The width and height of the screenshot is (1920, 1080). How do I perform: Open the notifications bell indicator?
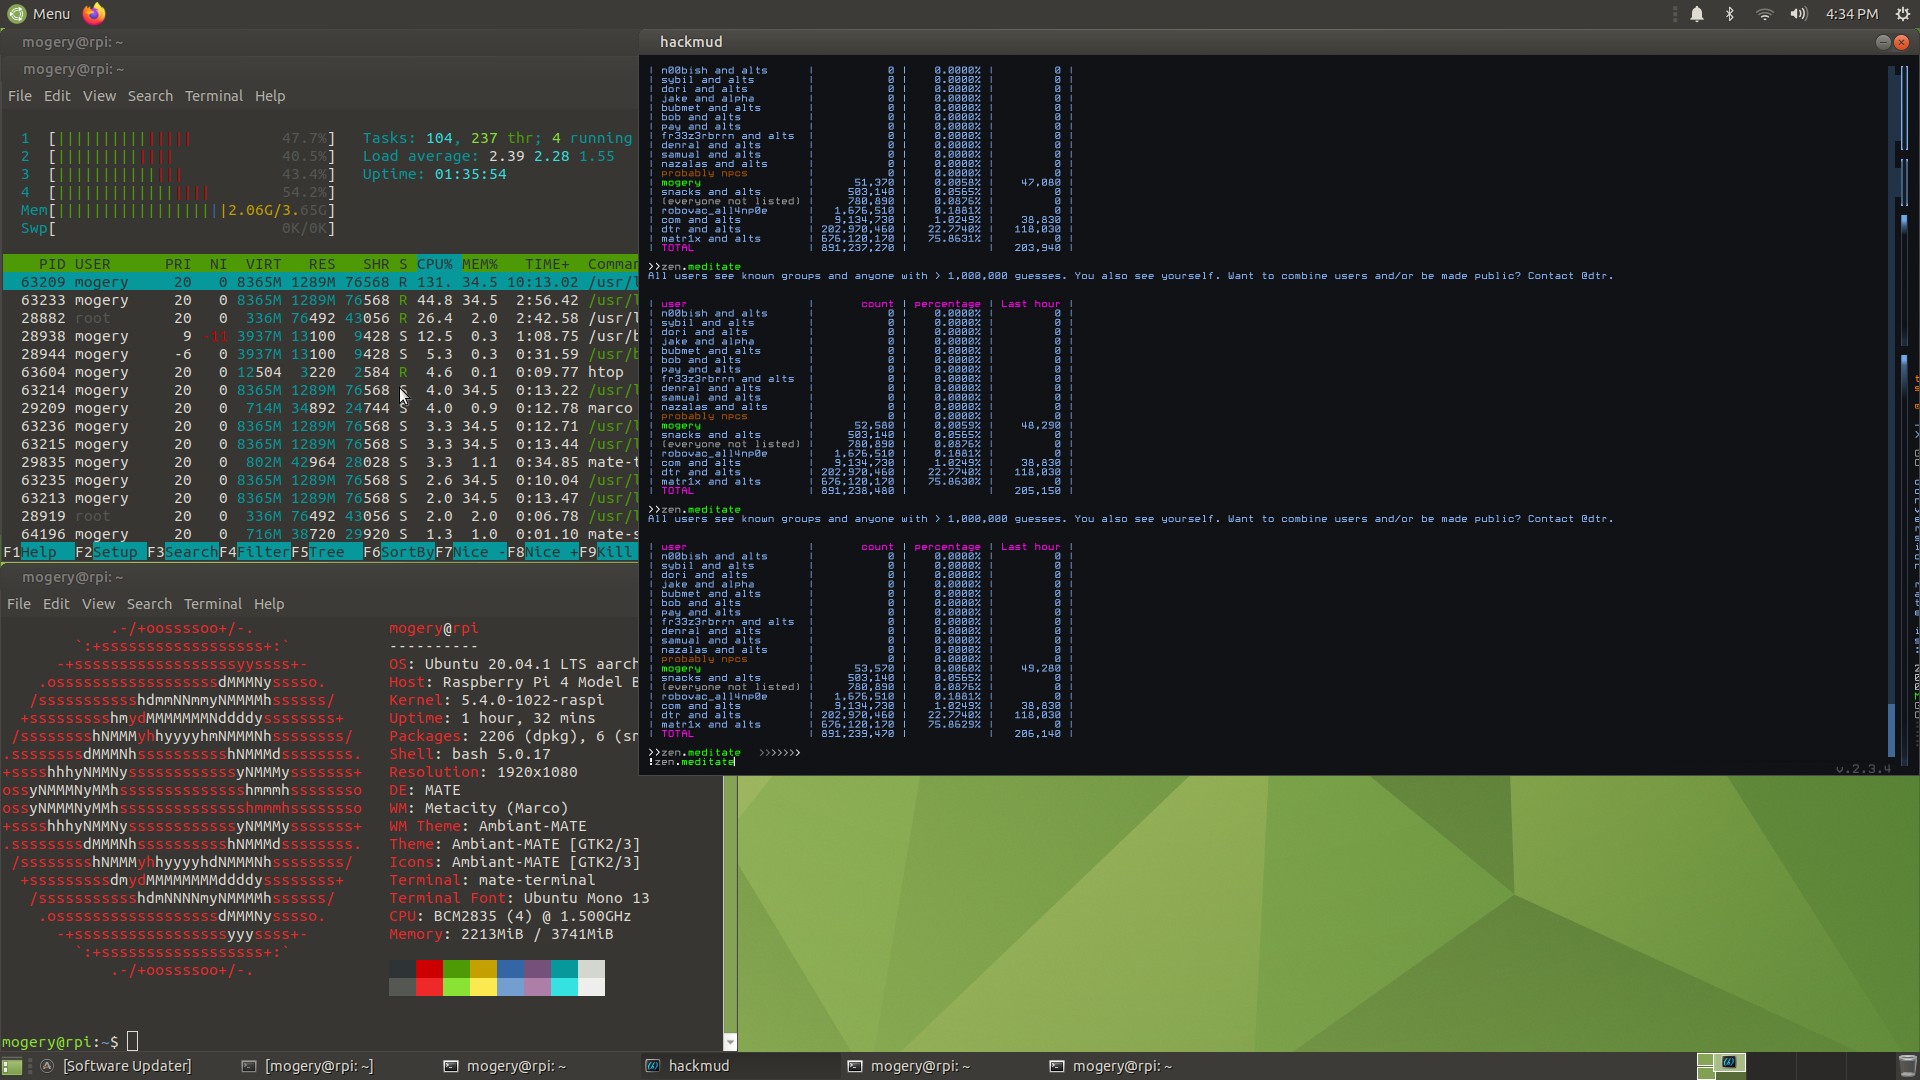pos(1697,14)
